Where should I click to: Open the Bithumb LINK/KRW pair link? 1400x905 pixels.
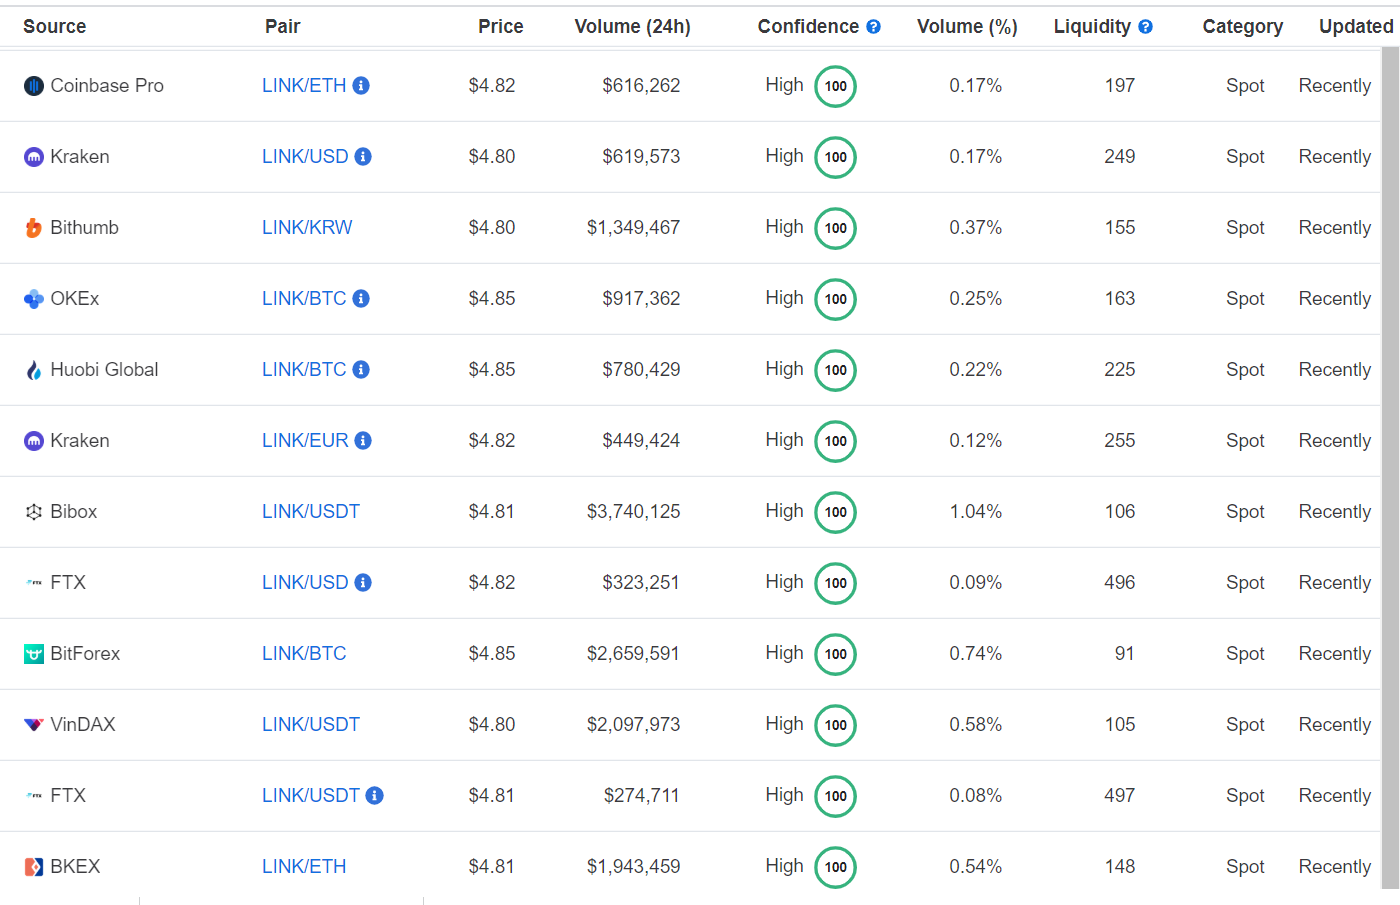point(307,228)
